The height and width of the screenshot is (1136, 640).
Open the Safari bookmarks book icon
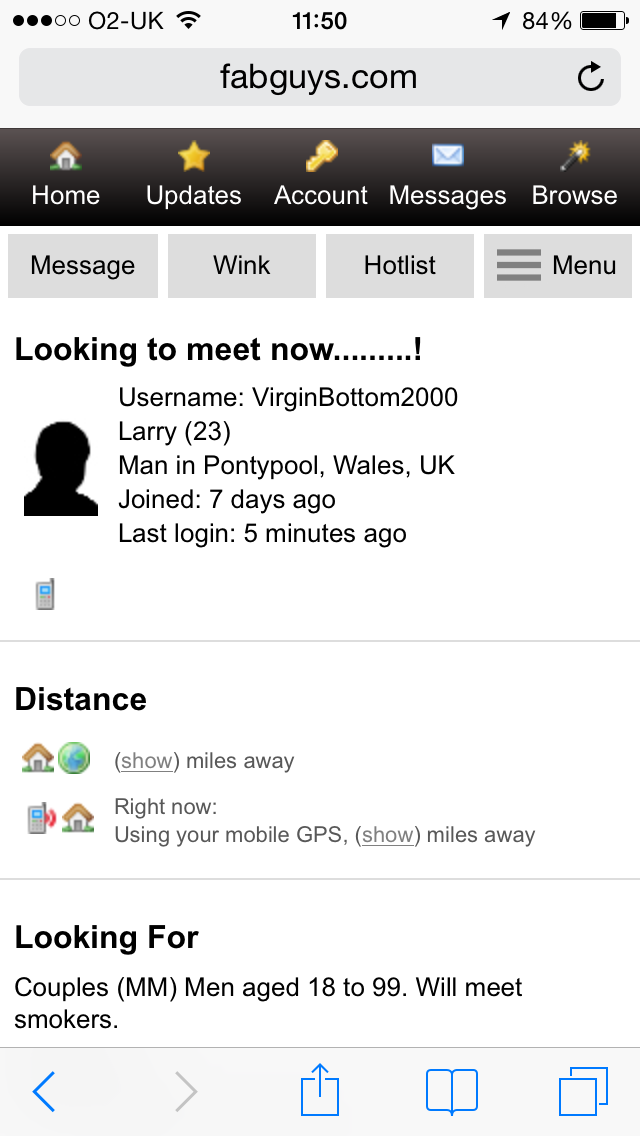click(x=452, y=1090)
